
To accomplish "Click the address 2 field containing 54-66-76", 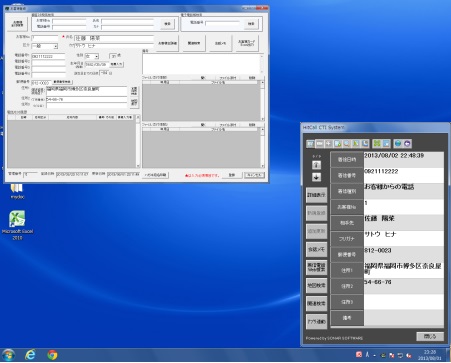I will 87,99.
